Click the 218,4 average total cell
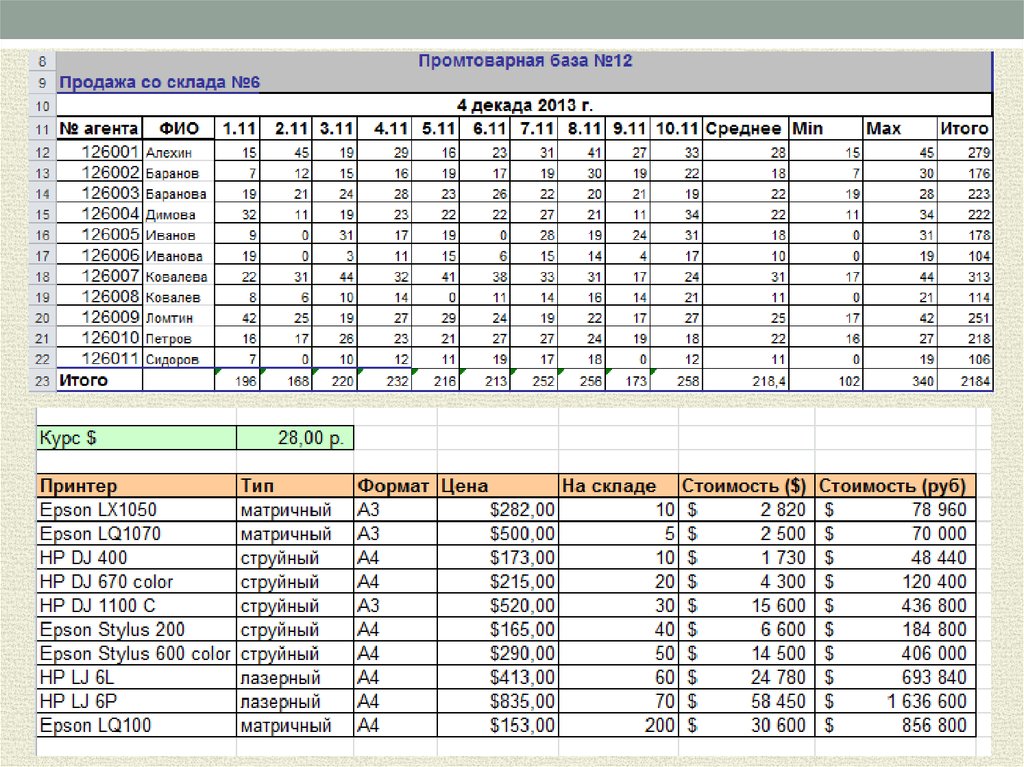 pyautogui.click(x=744, y=381)
